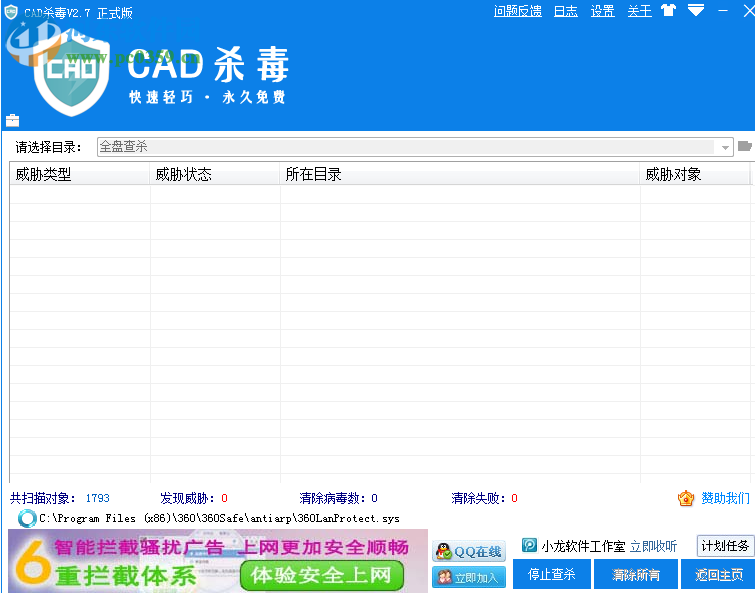Image resolution: width=755 pixels, height=593 pixels.
Task: Open the 关于 about menu
Action: 639,11
